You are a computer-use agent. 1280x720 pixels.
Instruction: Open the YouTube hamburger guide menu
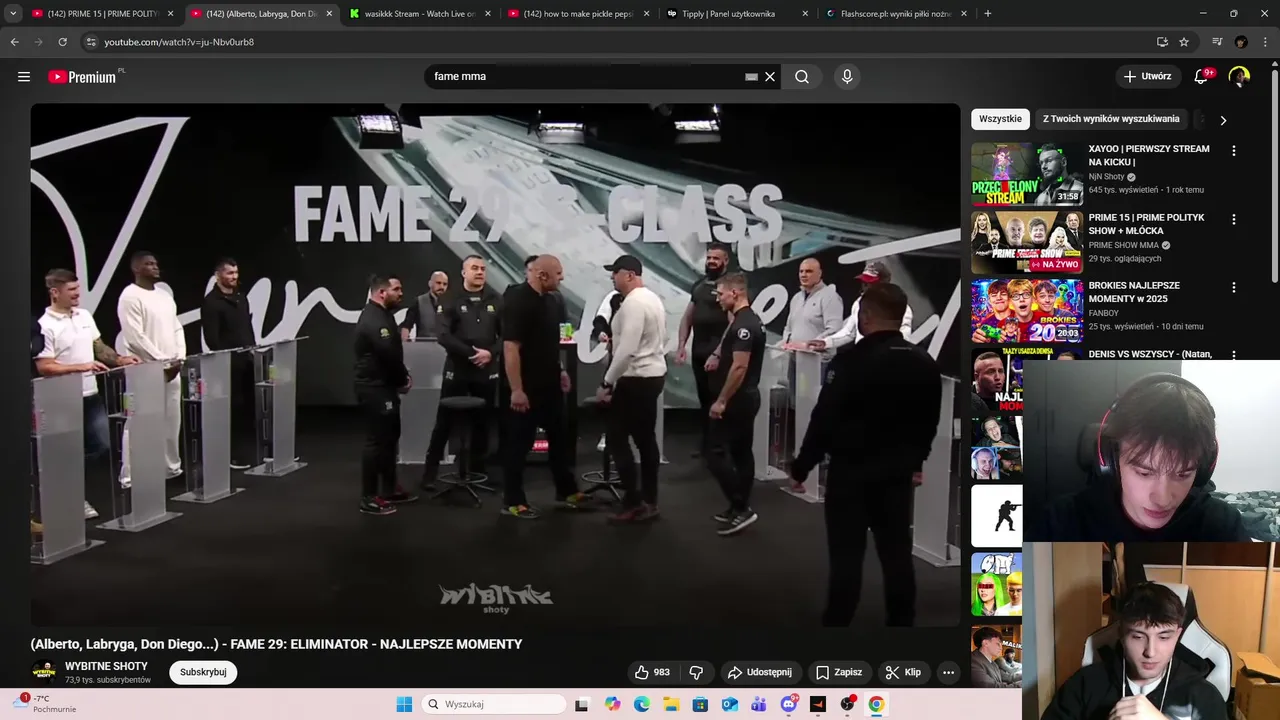24,76
